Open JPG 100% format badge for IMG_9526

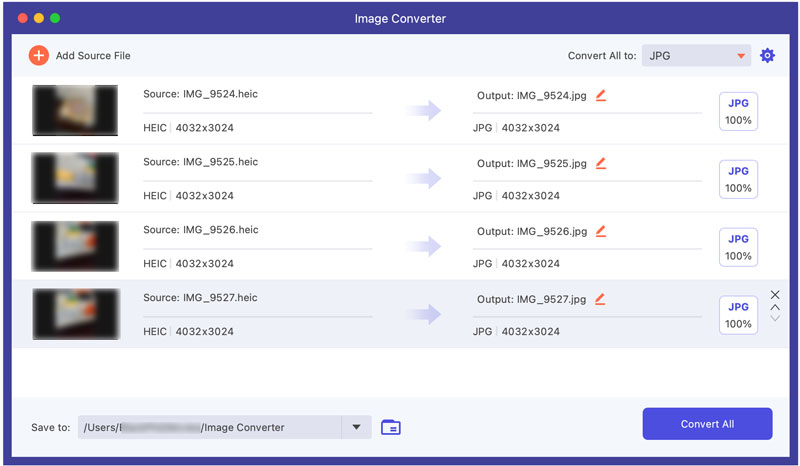coord(738,247)
